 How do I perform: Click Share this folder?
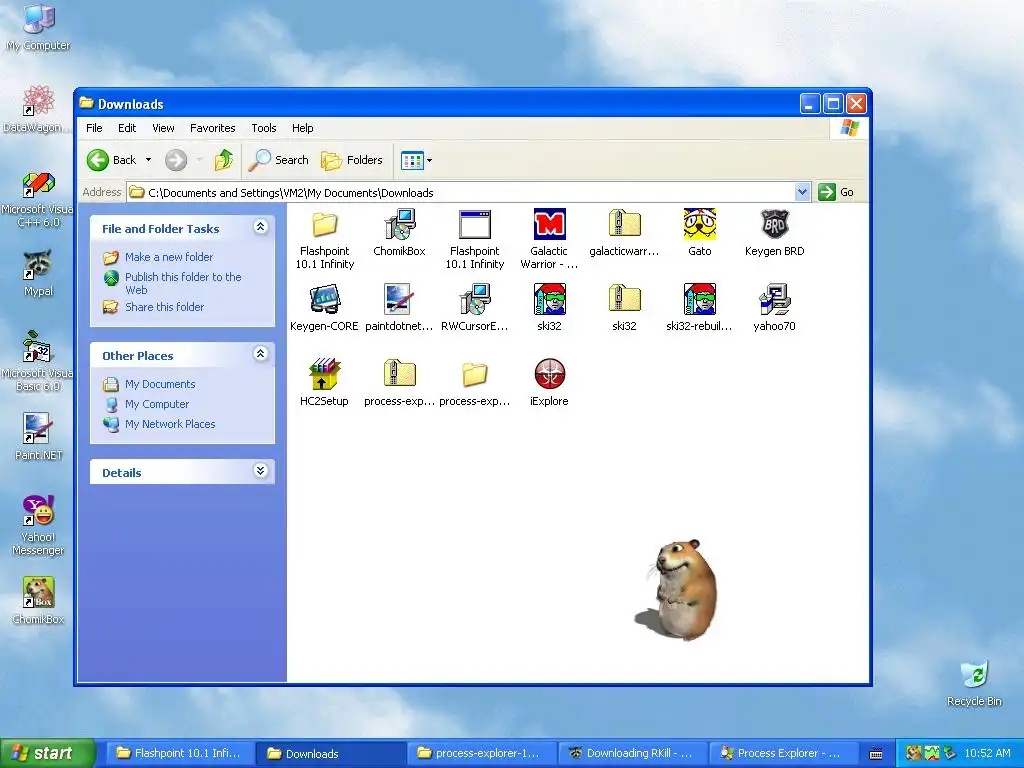click(164, 306)
